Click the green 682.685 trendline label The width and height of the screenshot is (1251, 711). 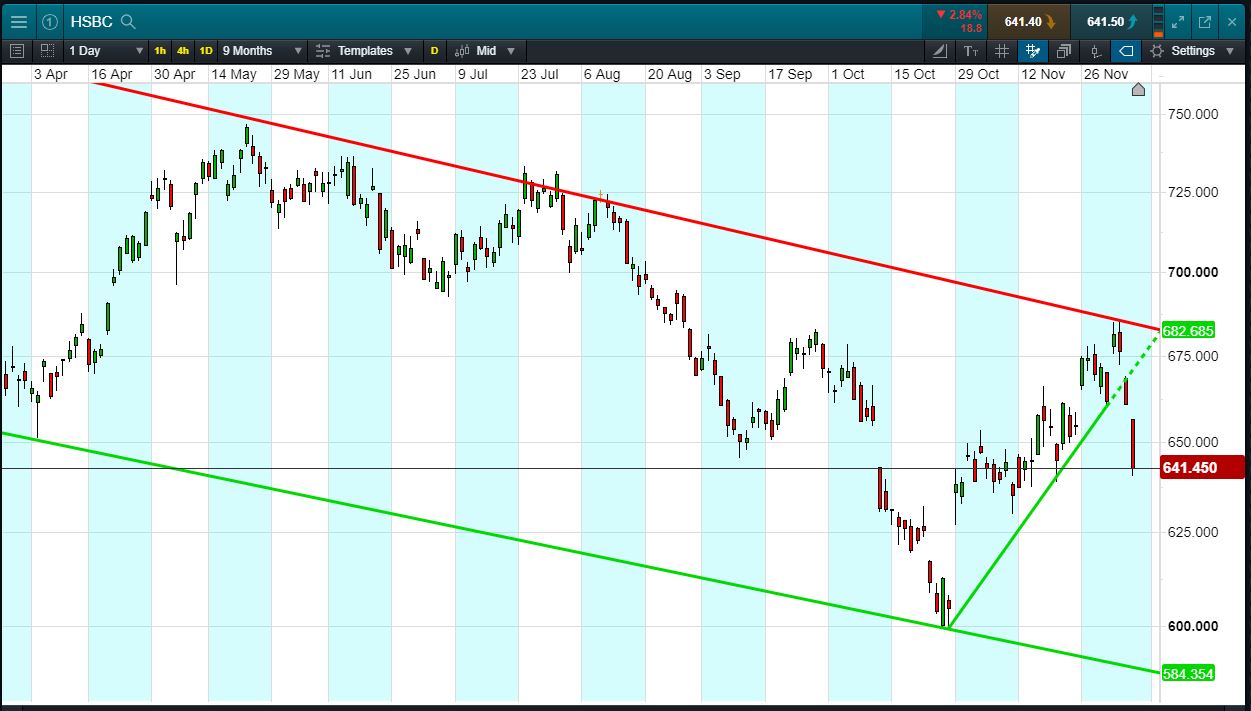(1188, 331)
